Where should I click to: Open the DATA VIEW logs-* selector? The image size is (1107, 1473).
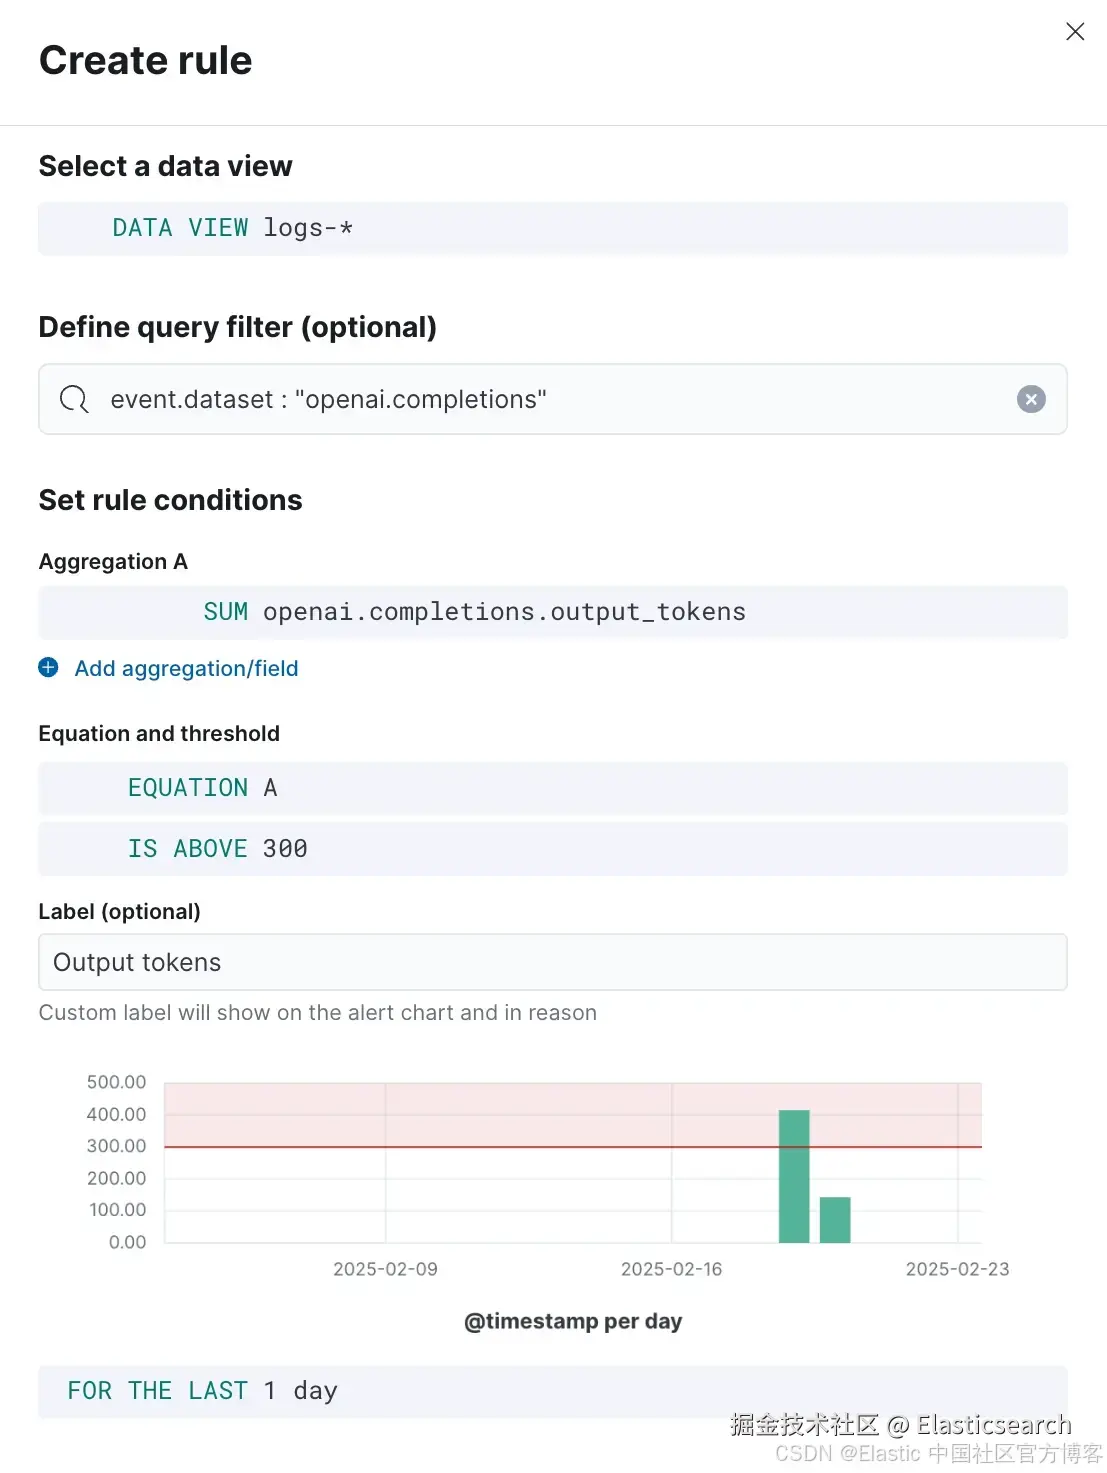click(232, 228)
